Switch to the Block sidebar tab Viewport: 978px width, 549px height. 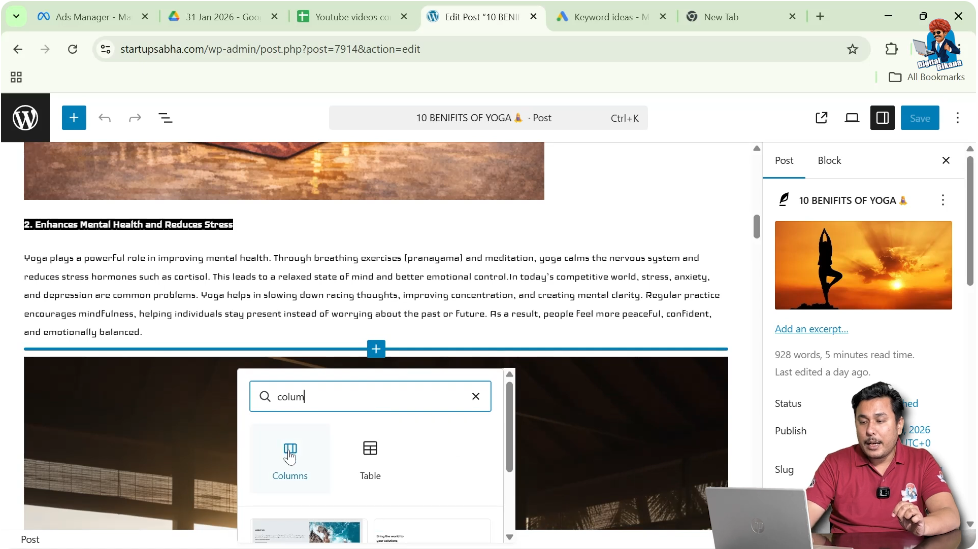click(x=829, y=160)
